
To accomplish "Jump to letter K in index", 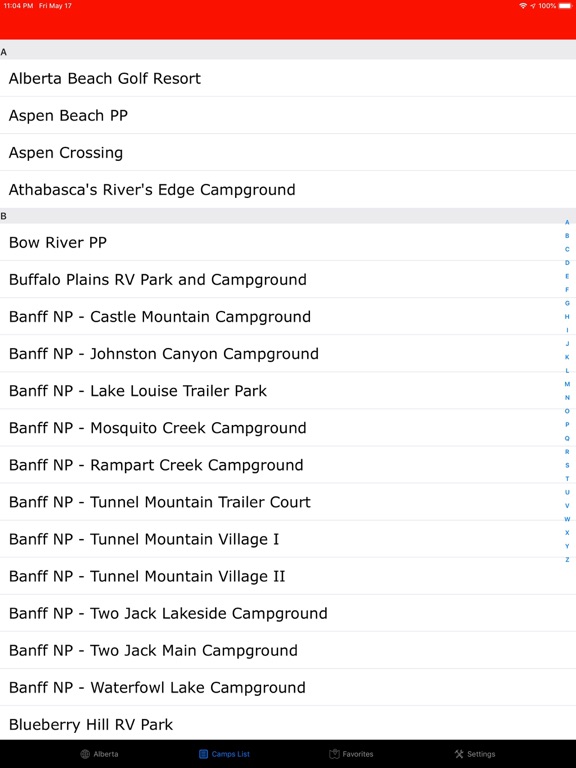I will point(567,357).
